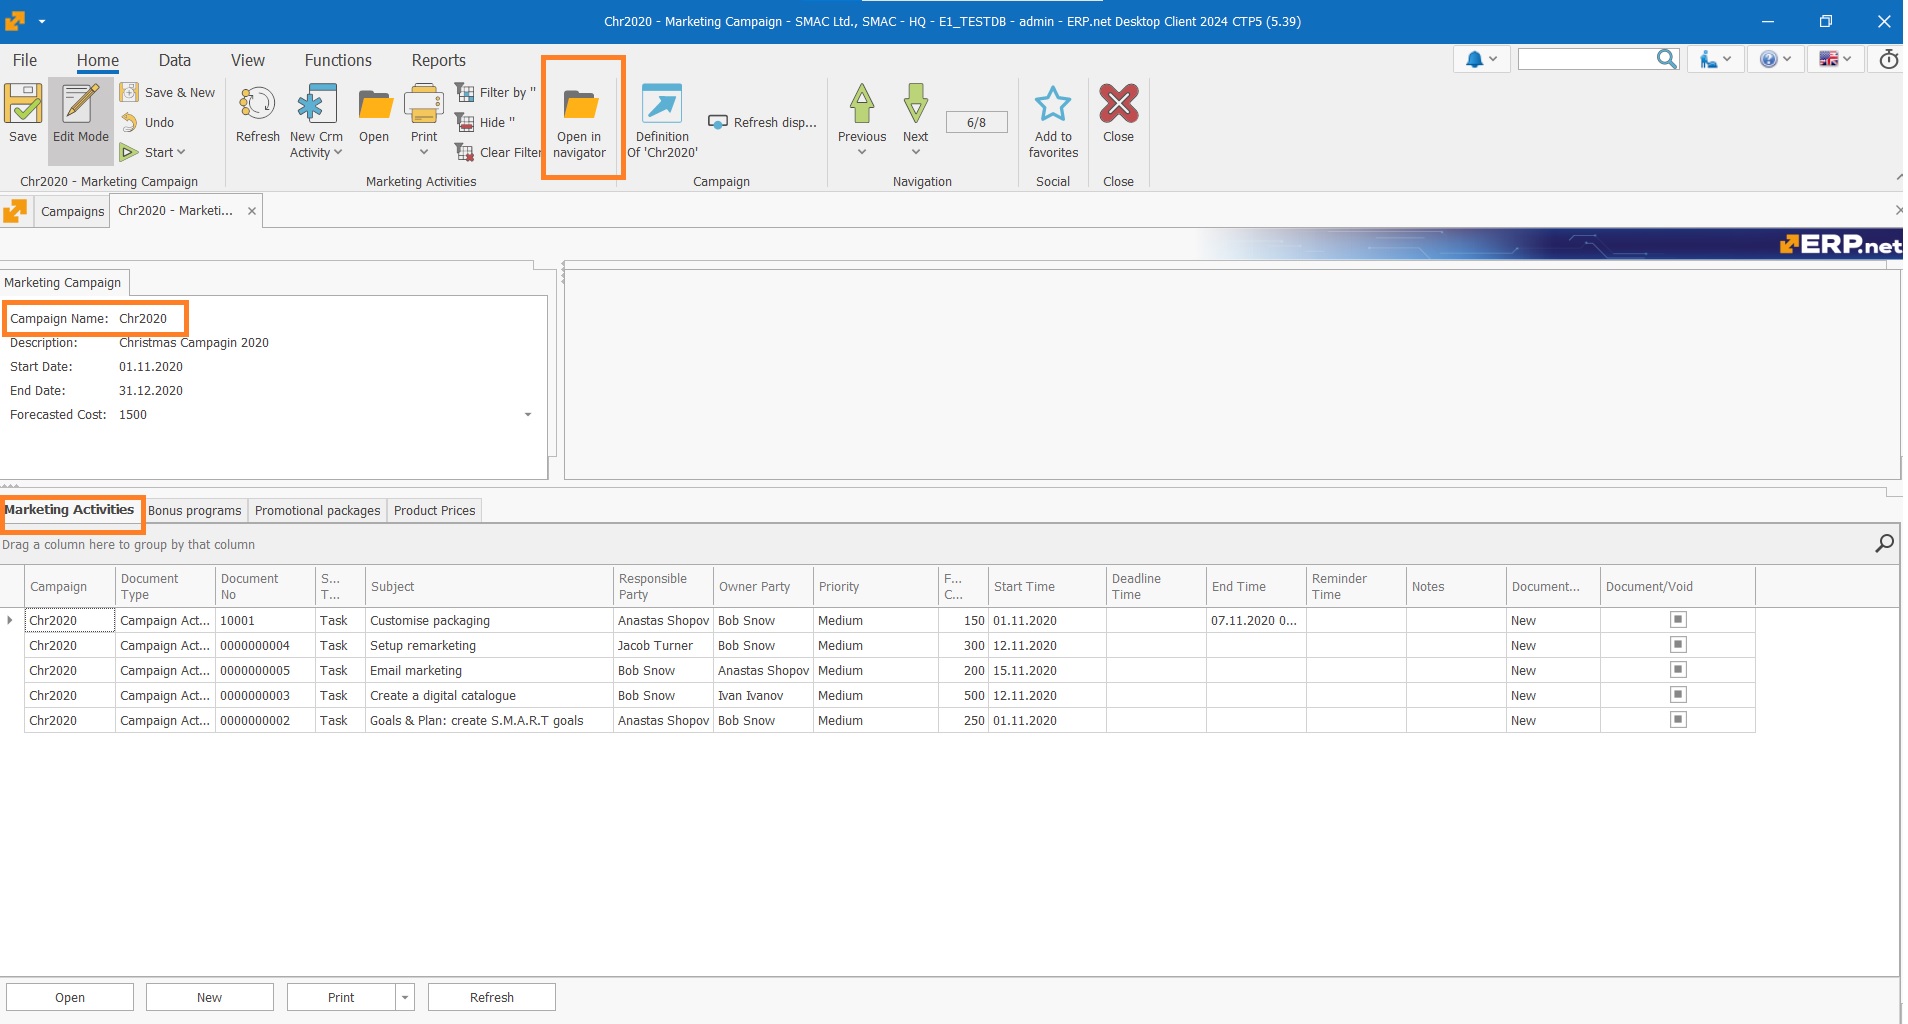The height and width of the screenshot is (1024, 1908).
Task: Expand campaign panel collapse arrow
Action: [528, 415]
